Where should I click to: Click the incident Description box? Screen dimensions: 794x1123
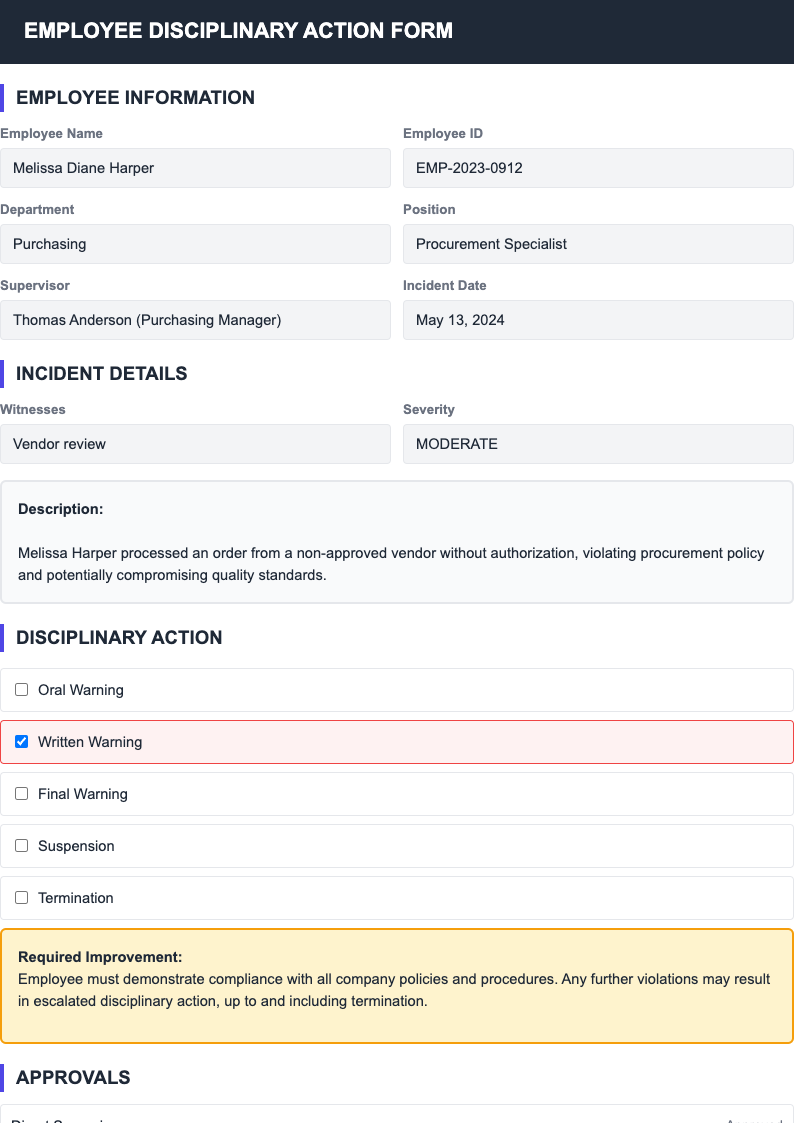point(397,540)
